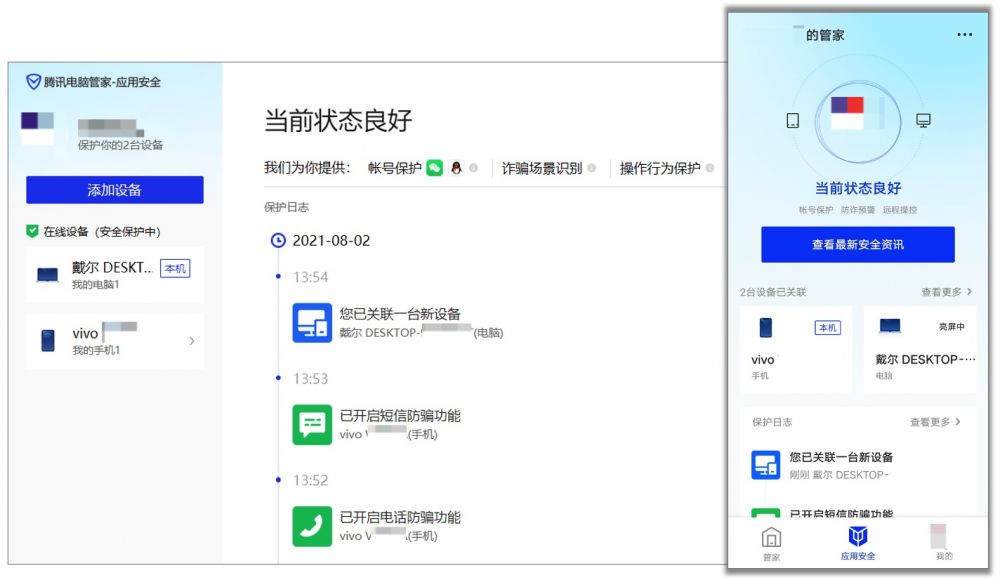The image size is (1000, 580).
Task: Open the three-dot menu in mobile panel
Action: tap(964, 34)
